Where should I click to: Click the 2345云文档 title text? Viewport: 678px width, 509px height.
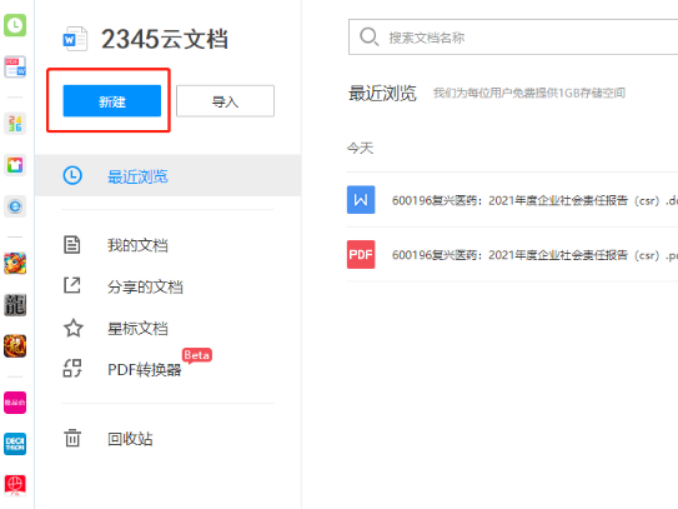pos(164,39)
